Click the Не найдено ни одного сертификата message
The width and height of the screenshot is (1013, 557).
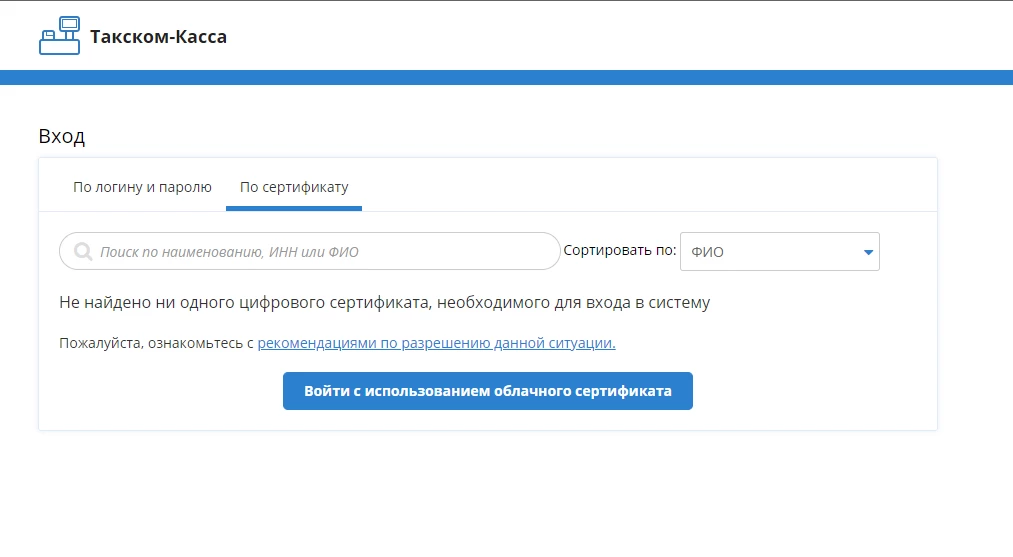385,302
